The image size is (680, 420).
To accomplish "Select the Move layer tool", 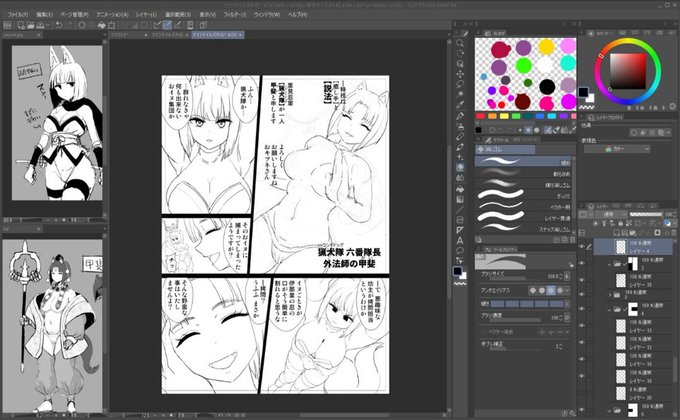I will [x=460, y=74].
